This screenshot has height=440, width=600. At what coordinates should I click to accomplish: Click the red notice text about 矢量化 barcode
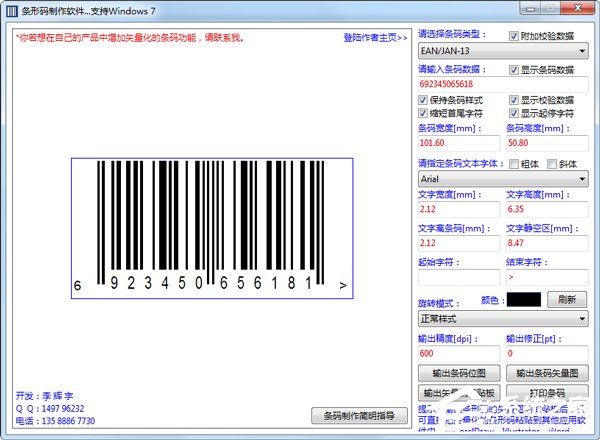130,37
